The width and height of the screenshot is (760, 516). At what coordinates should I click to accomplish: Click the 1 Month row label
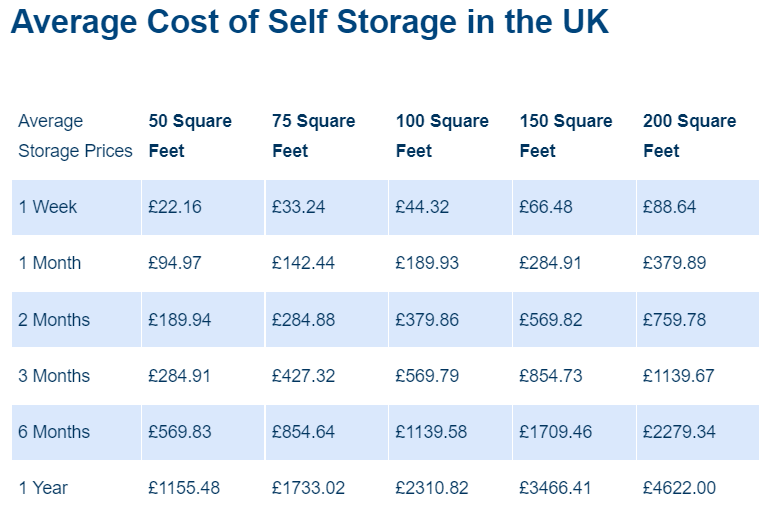click(50, 263)
